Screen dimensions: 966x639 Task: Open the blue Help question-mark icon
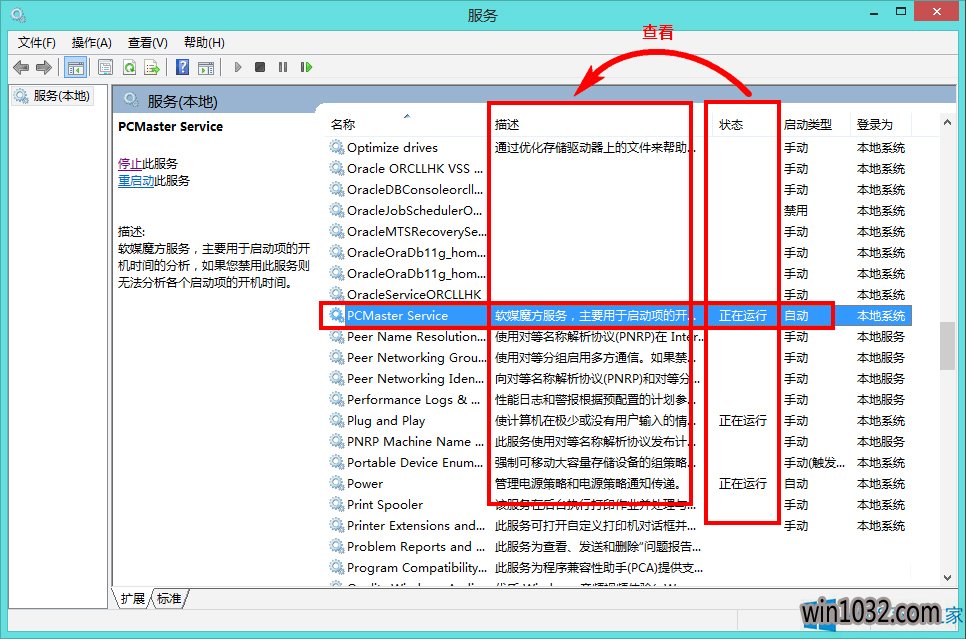[182, 67]
